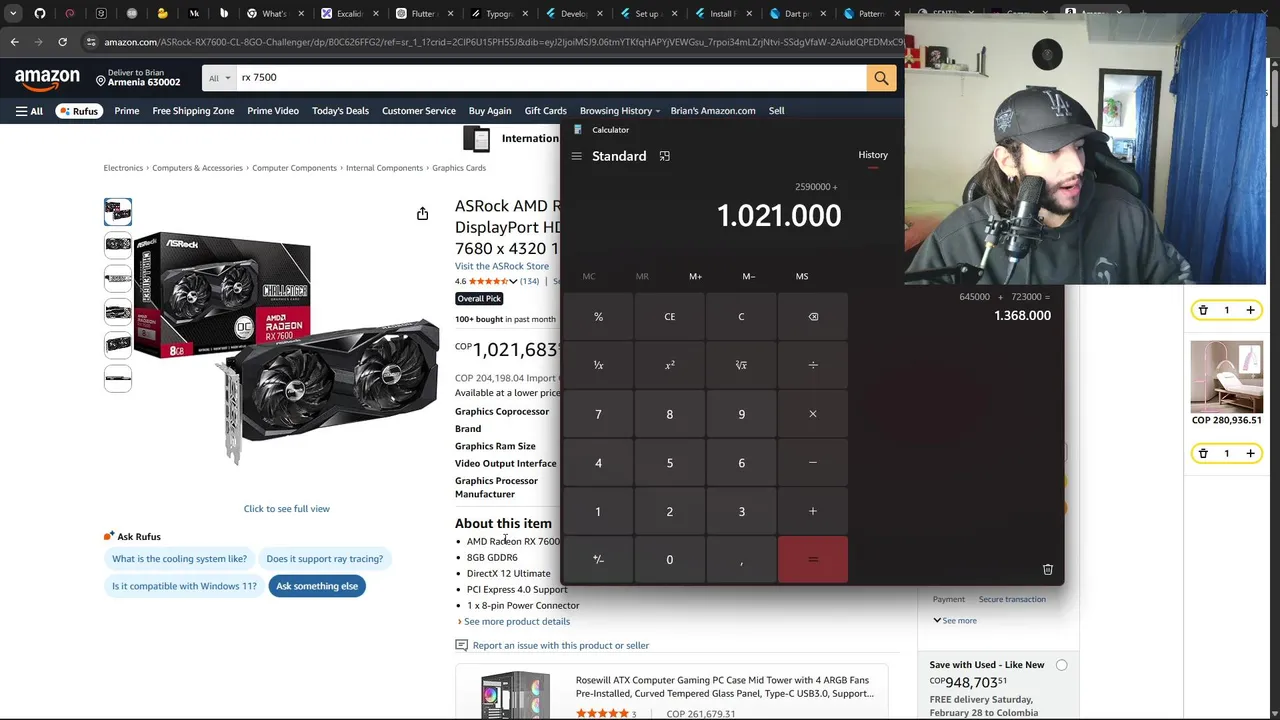The image size is (1280, 720).
Task: Click the calculator decimal comma key
Action: (741, 560)
